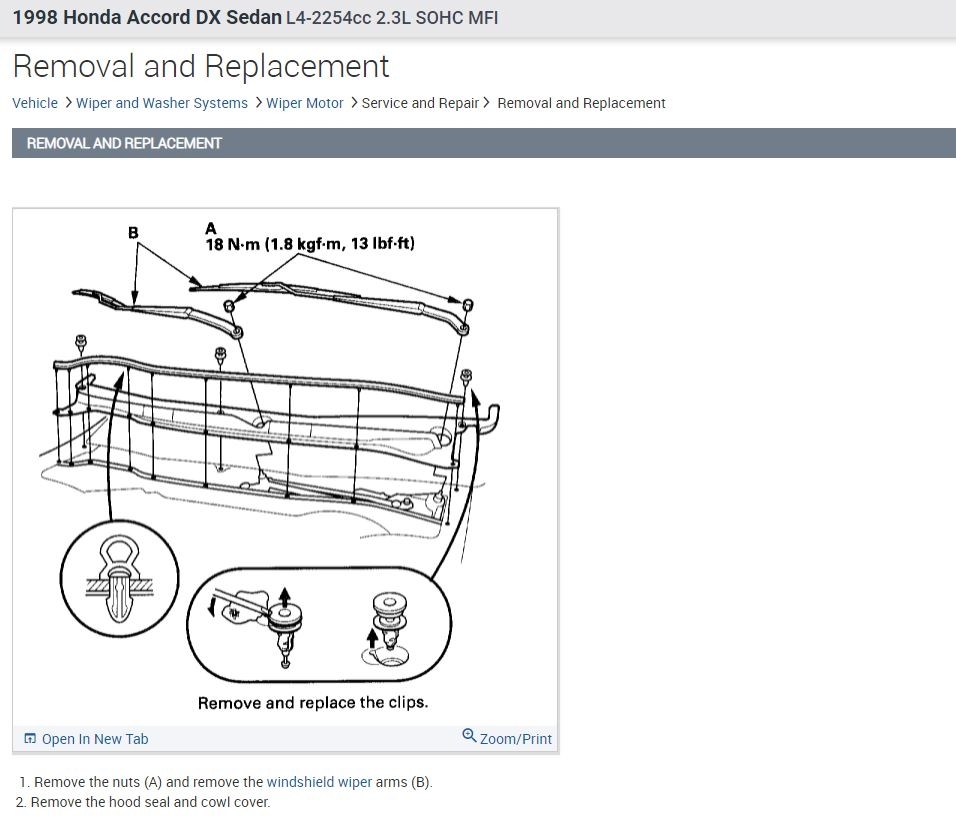Click the Removal and Replacement page heading

click(201, 66)
